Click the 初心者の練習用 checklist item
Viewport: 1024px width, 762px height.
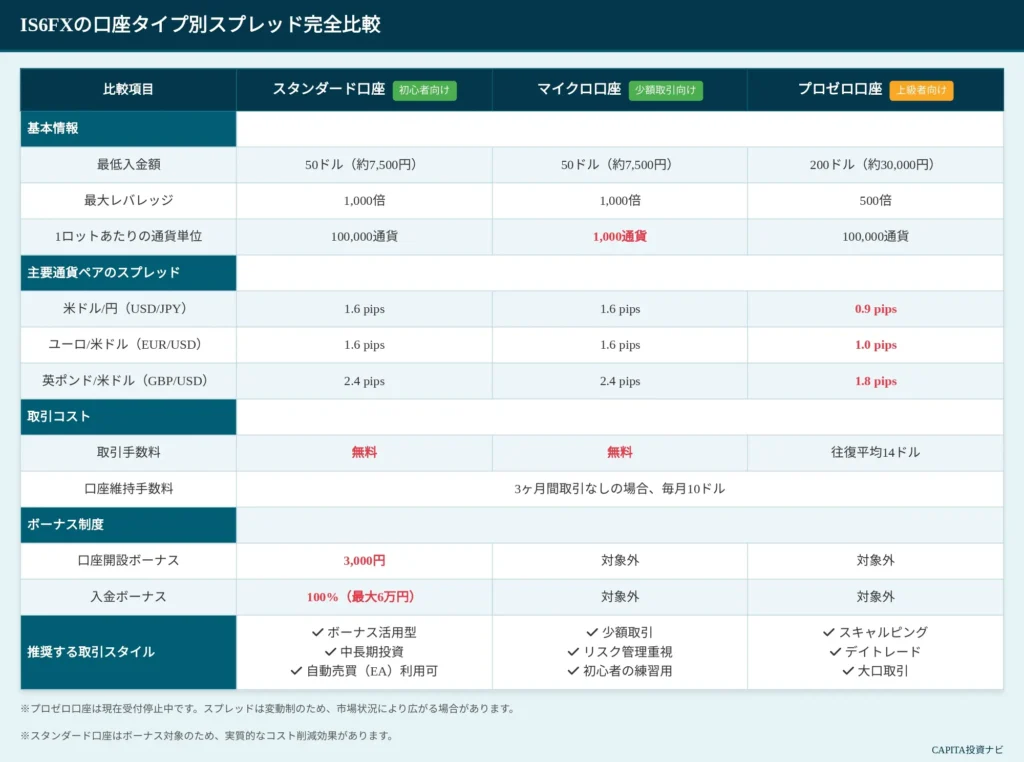pos(620,671)
